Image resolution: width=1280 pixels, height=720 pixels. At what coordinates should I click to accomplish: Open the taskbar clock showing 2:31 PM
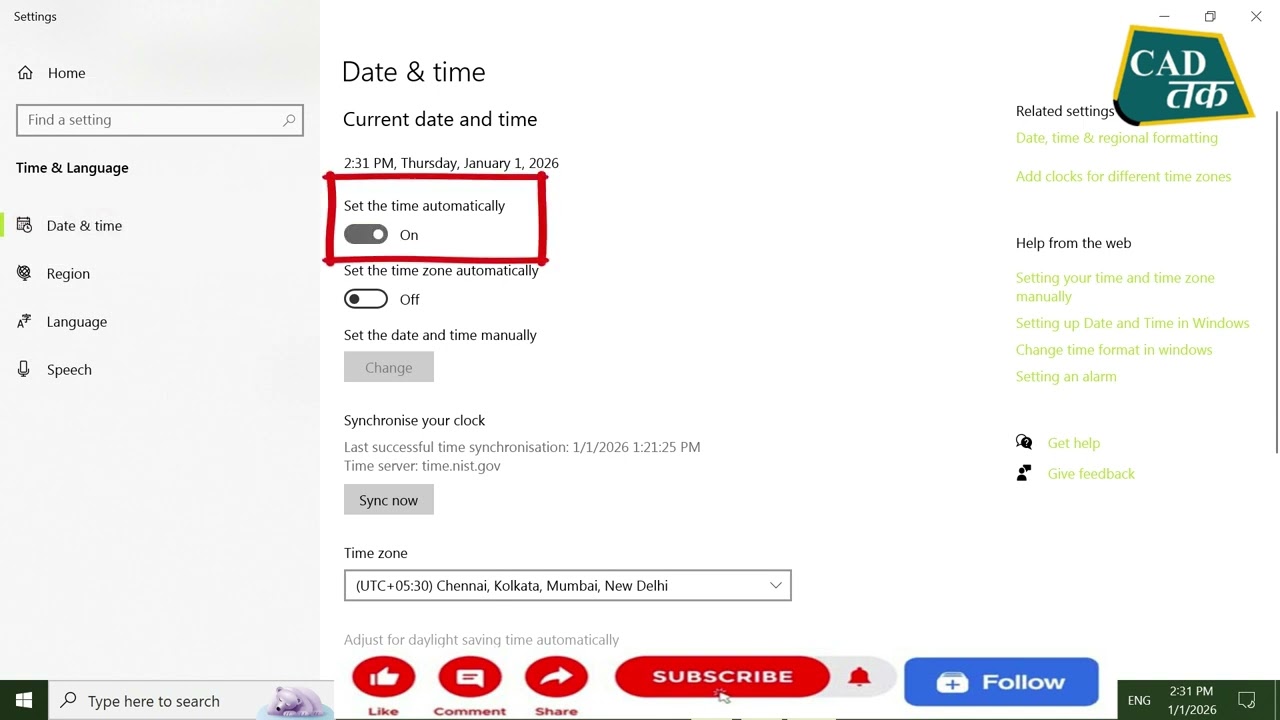(x=1191, y=701)
